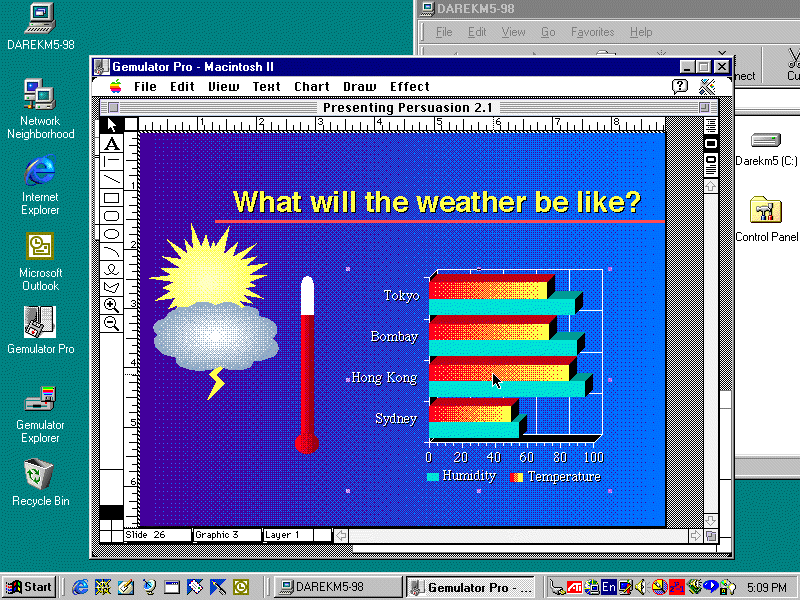Click the Sydney chart label
Screen dimensions: 800x600
pyautogui.click(x=396, y=418)
